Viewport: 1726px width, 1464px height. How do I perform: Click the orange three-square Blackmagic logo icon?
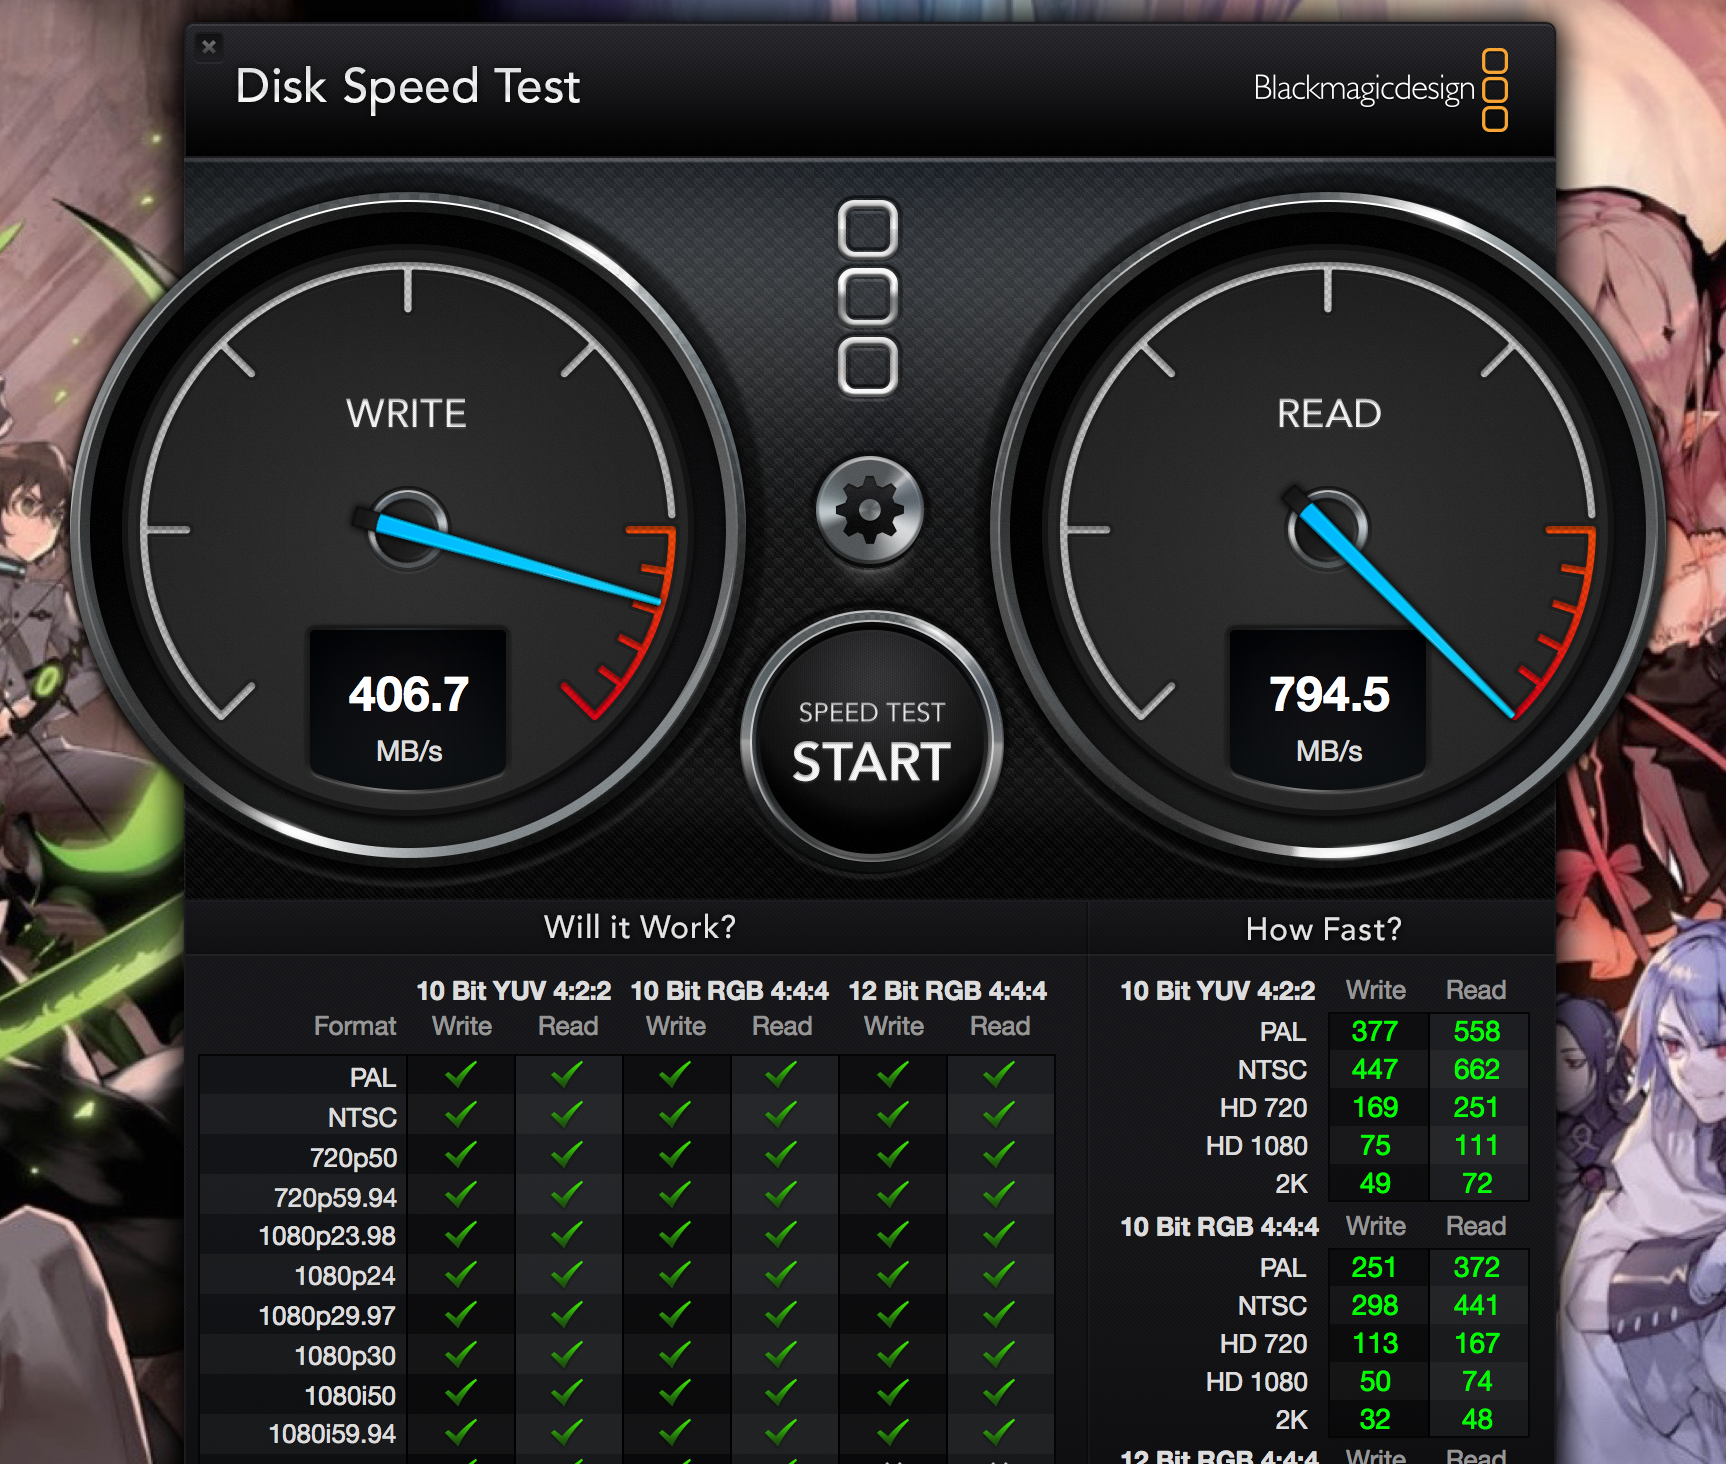[1494, 90]
